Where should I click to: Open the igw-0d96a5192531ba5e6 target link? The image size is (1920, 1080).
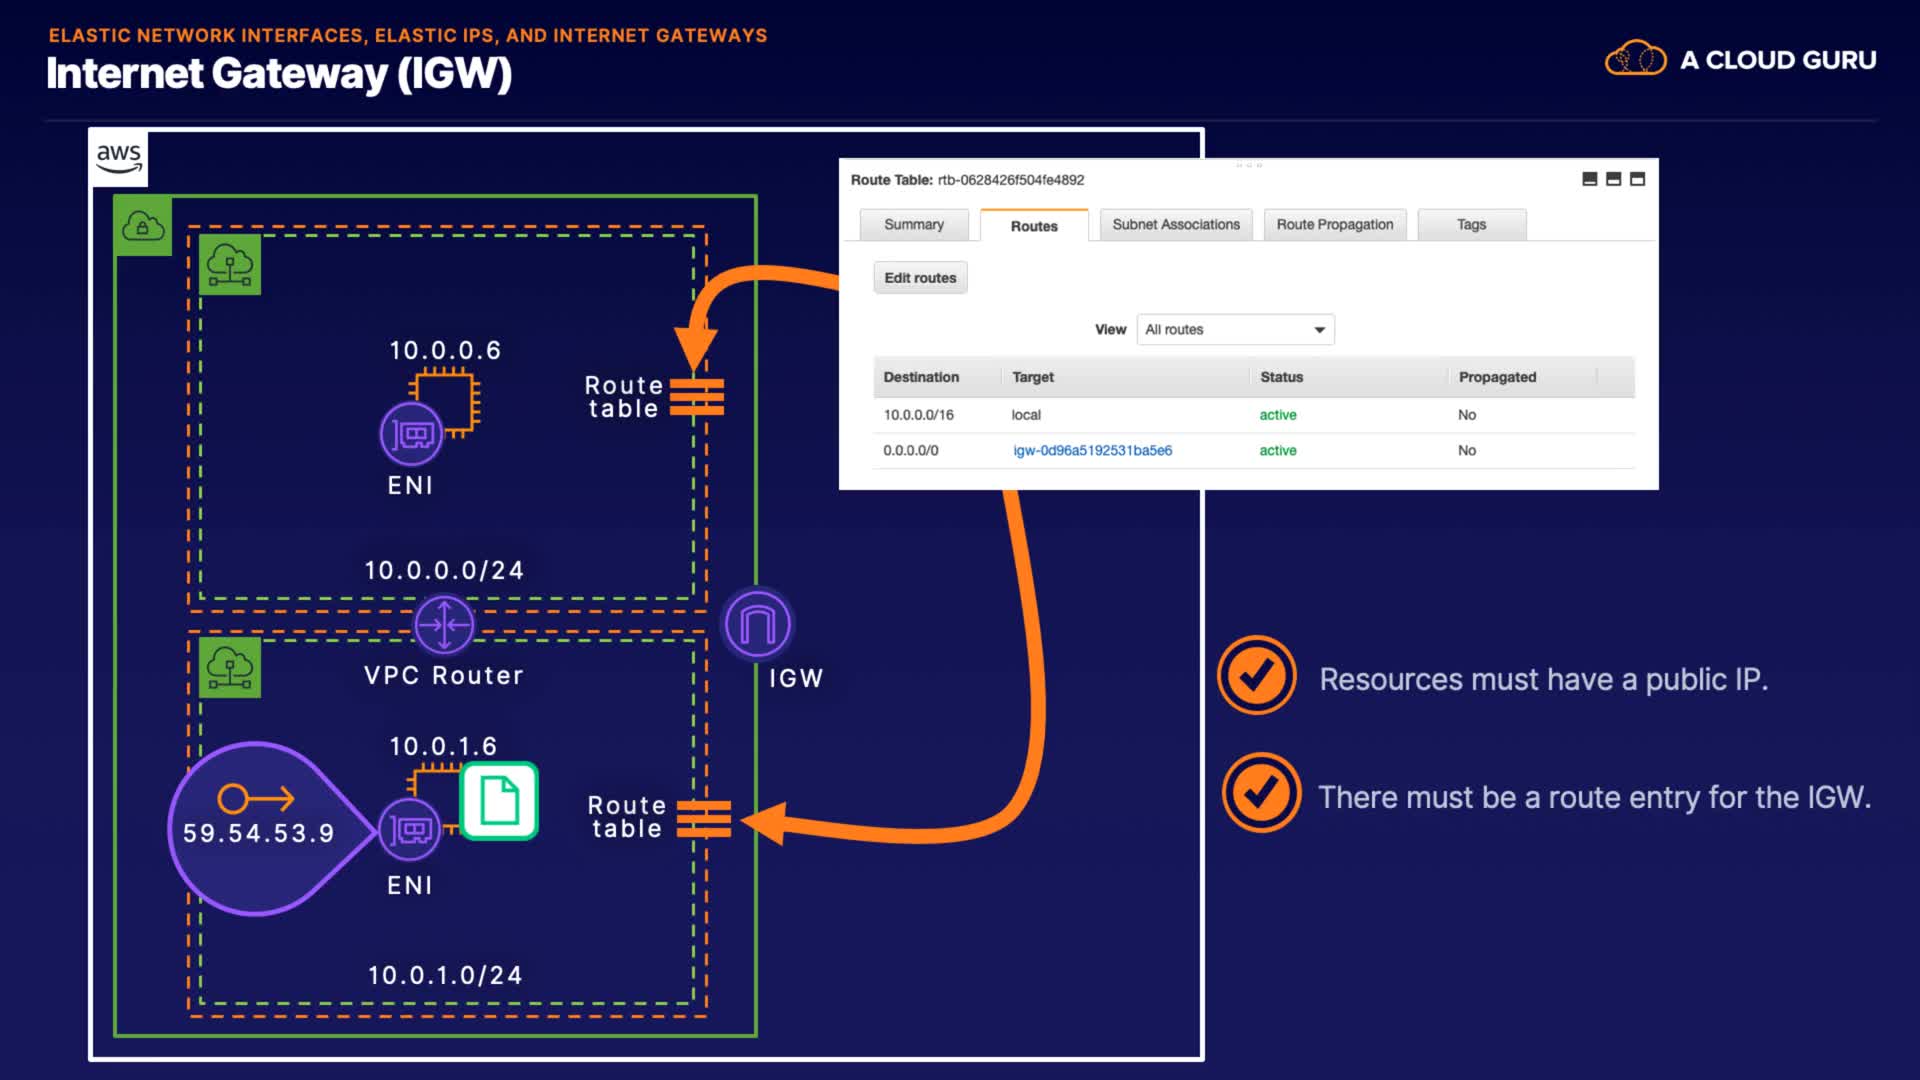coord(1092,451)
